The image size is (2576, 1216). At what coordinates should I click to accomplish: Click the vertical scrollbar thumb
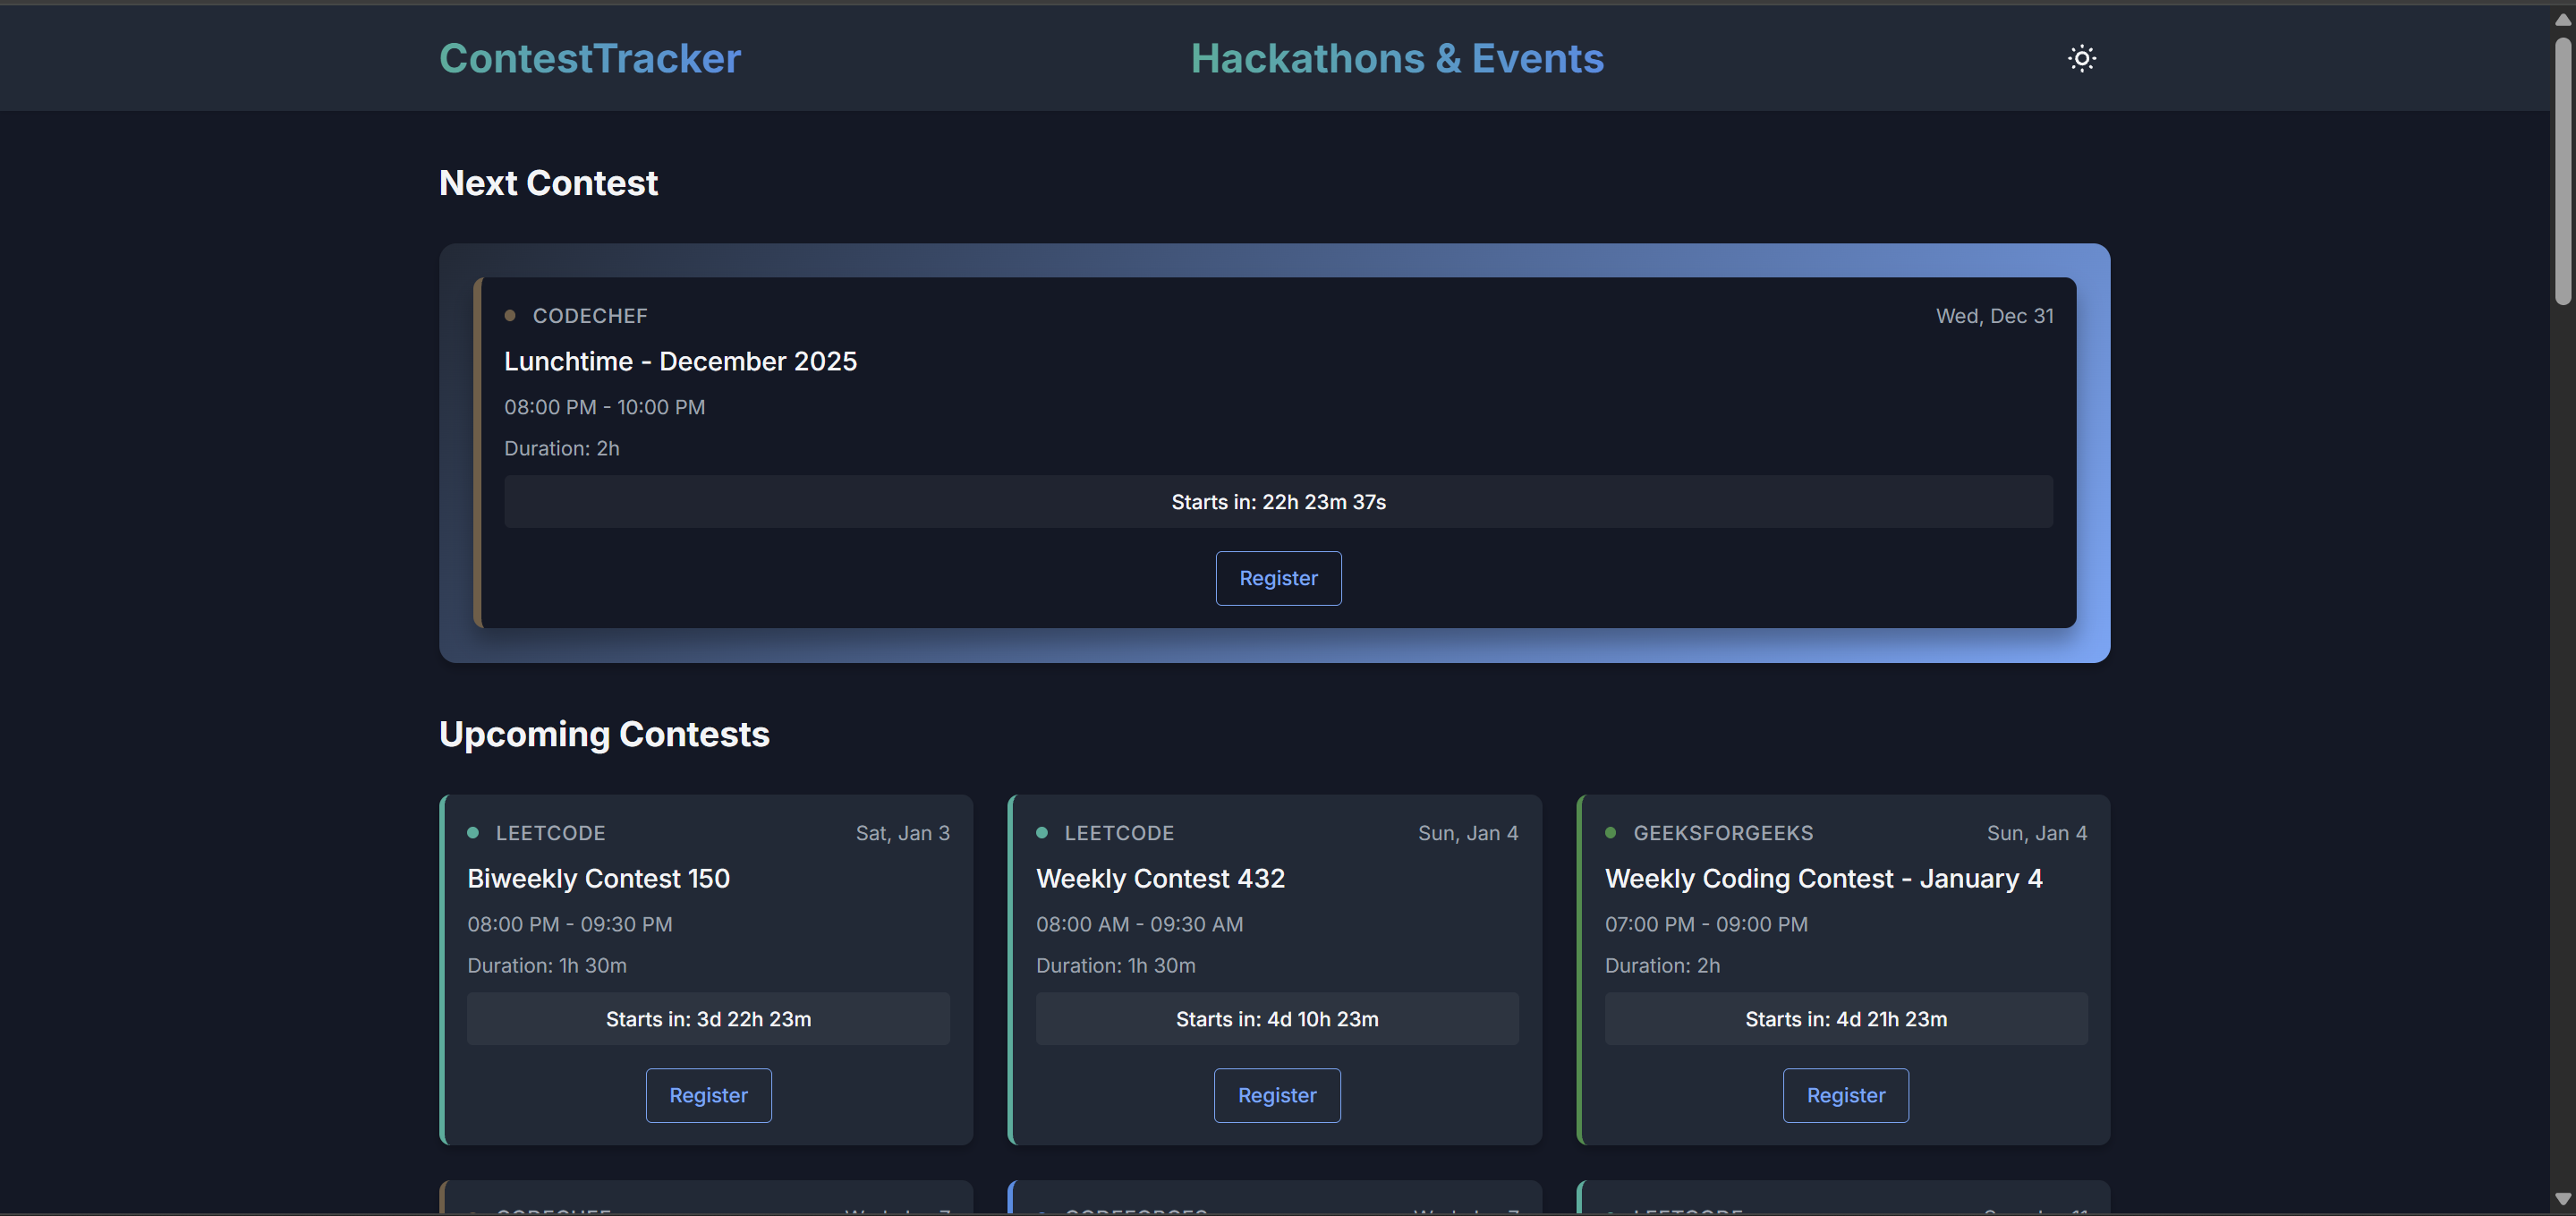[2562, 170]
